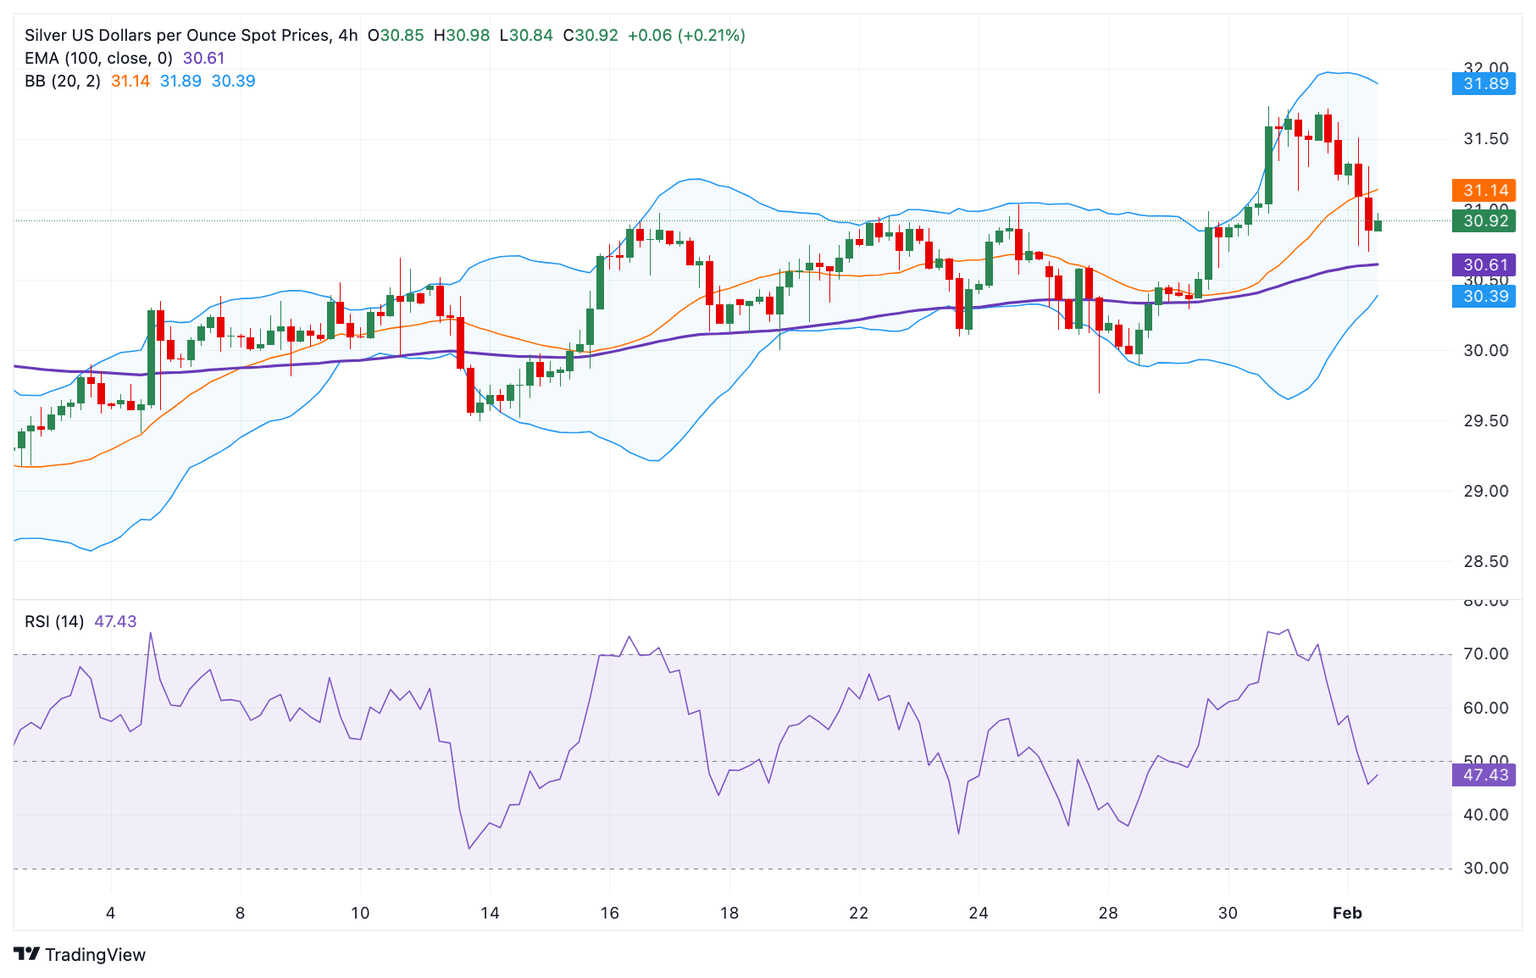Screen dimensions: 1536x978
Task: Click the RSI (14) indicator label
Action: click(x=54, y=622)
